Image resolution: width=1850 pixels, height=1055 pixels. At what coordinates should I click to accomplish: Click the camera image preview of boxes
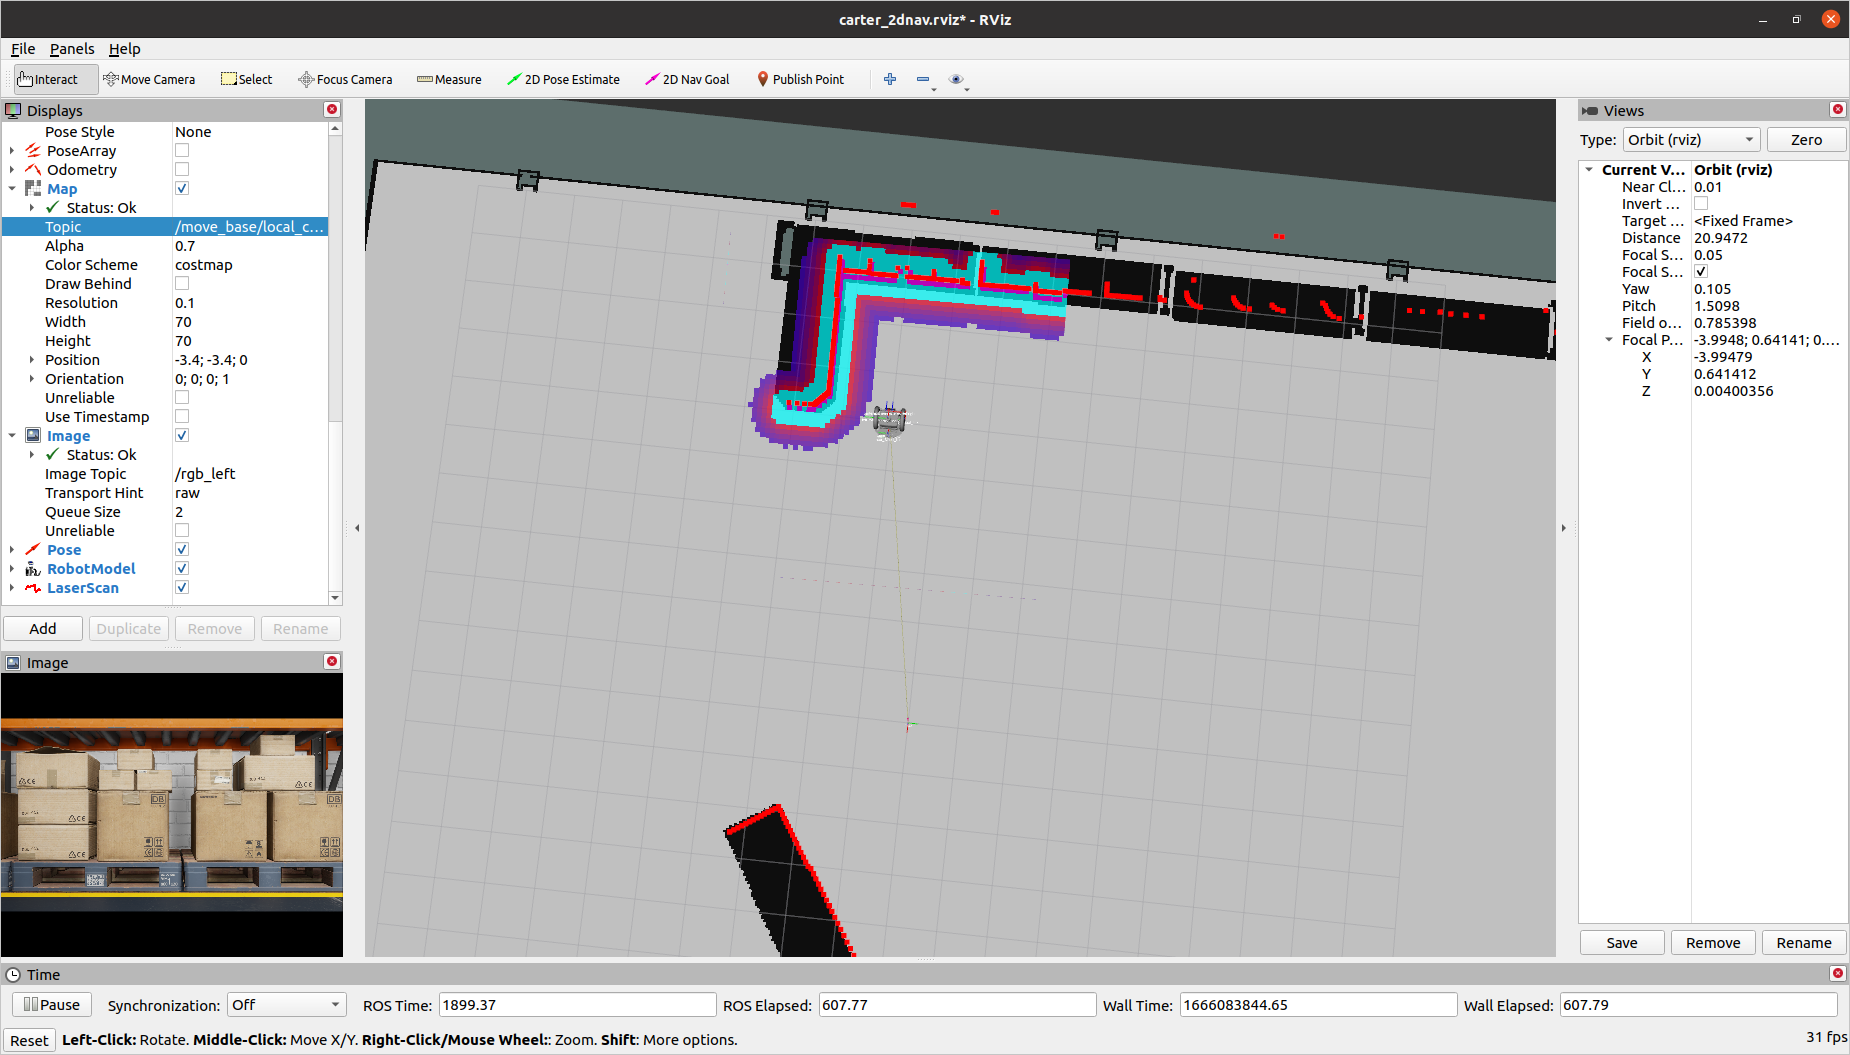point(172,815)
